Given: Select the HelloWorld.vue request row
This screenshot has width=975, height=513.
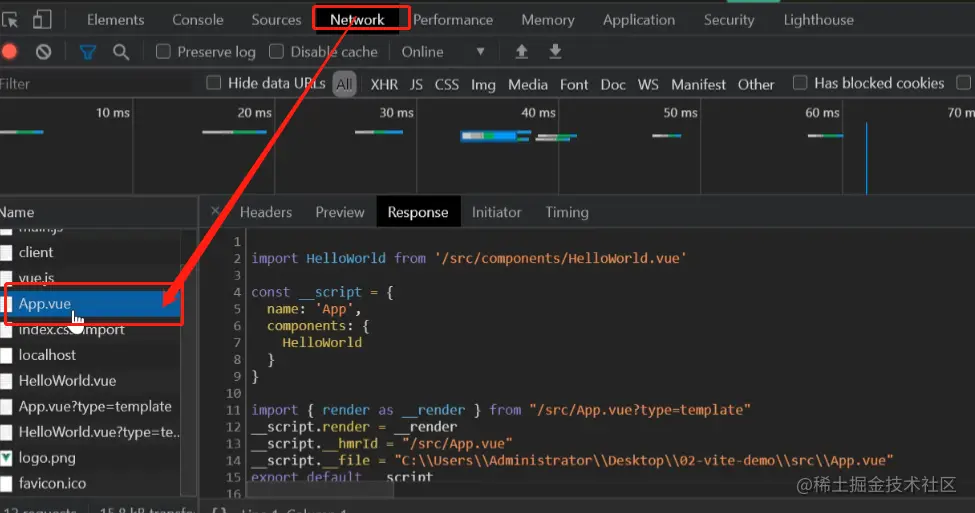Looking at the screenshot, I should coord(90,381).
